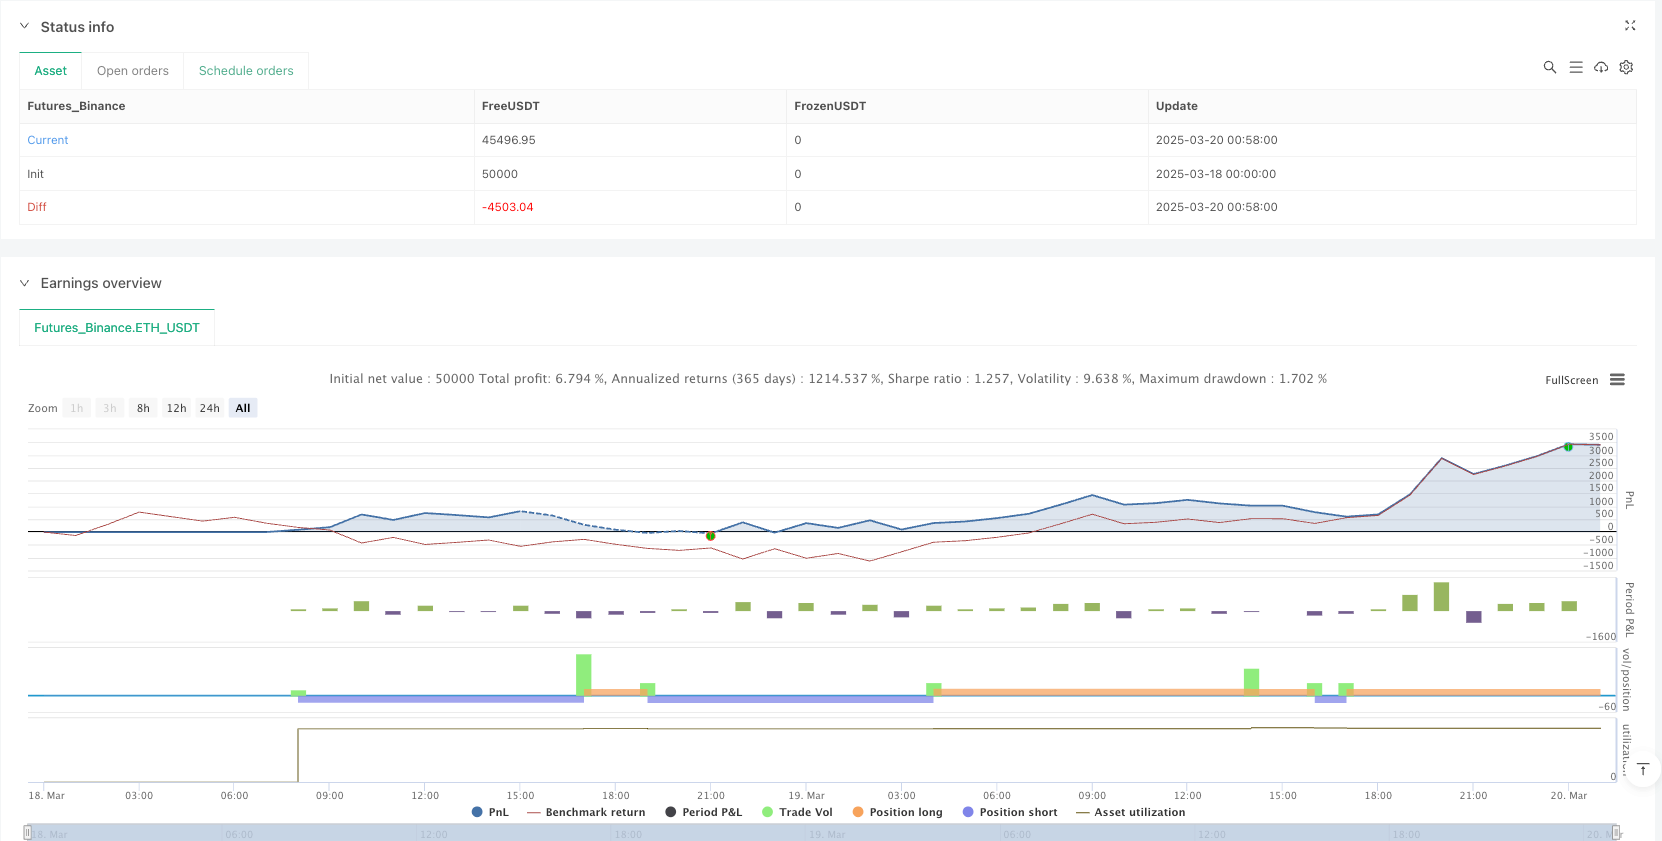Click the -4503.04 Diff value
The height and width of the screenshot is (841, 1662).
[508, 207]
